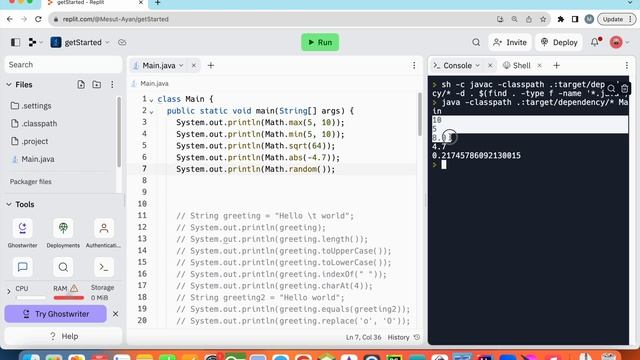Create a new folder icon
Image resolution: width=640 pixels, height=360 pixels.
click(97, 84)
